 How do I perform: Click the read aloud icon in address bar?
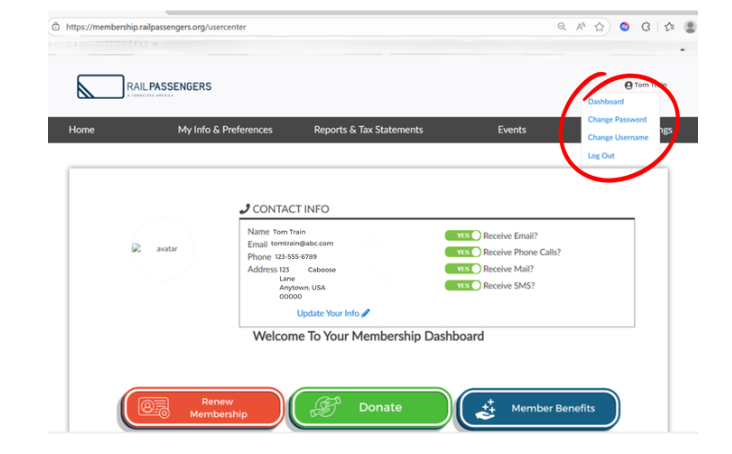tap(581, 27)
